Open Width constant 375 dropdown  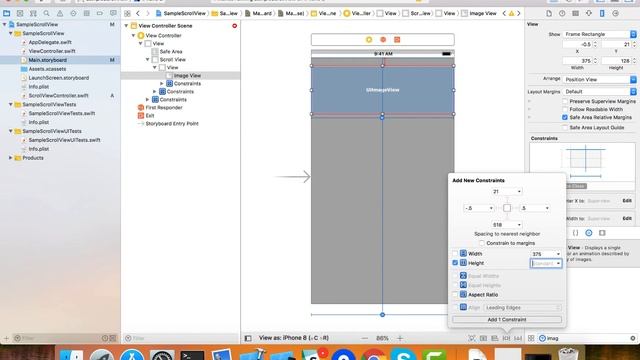click(x=558, y=254)
